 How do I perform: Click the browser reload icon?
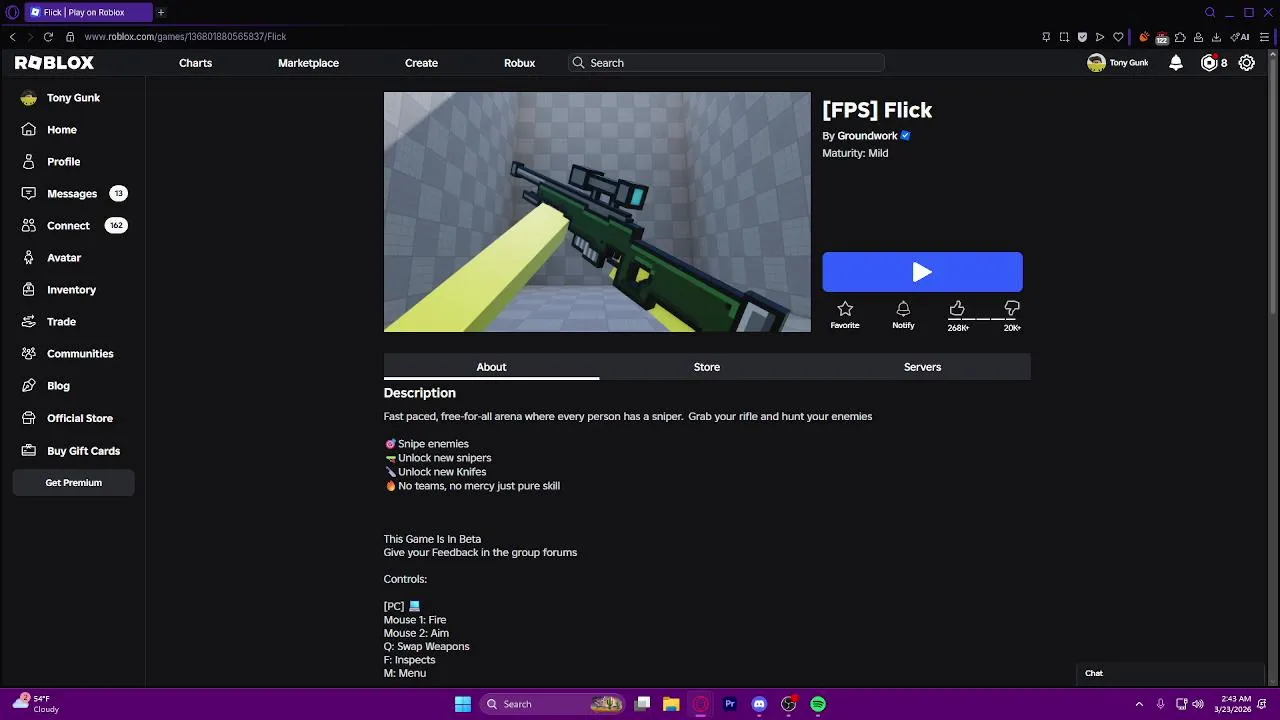pyautogui.click(x=48, y=37)
